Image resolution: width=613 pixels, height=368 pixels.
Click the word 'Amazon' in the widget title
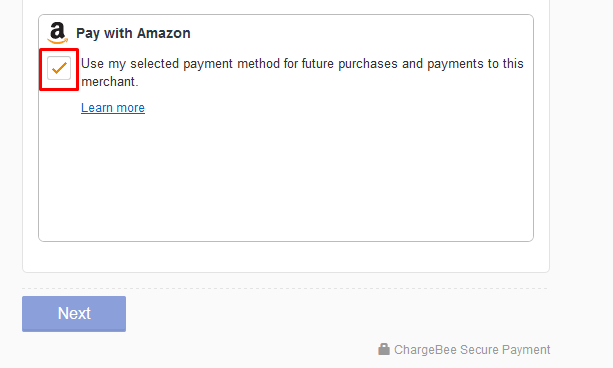(163, 33)
